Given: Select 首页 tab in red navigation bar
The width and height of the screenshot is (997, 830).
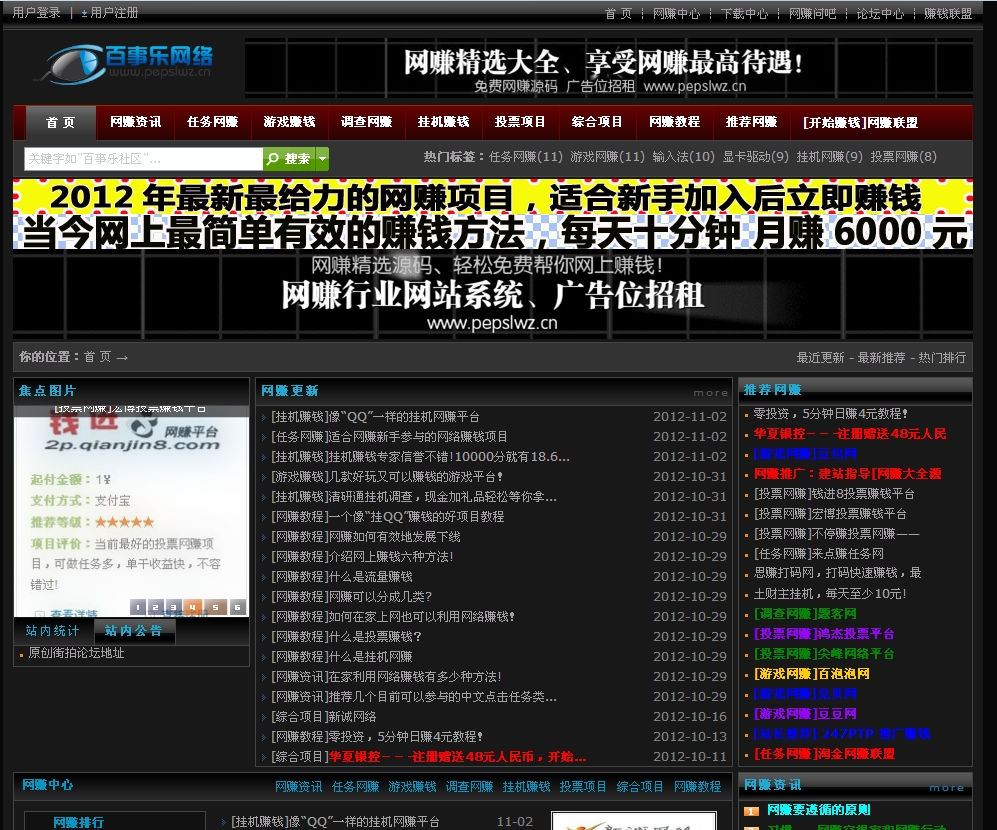Looking at the screenshot, I should [x=60, y=122].
